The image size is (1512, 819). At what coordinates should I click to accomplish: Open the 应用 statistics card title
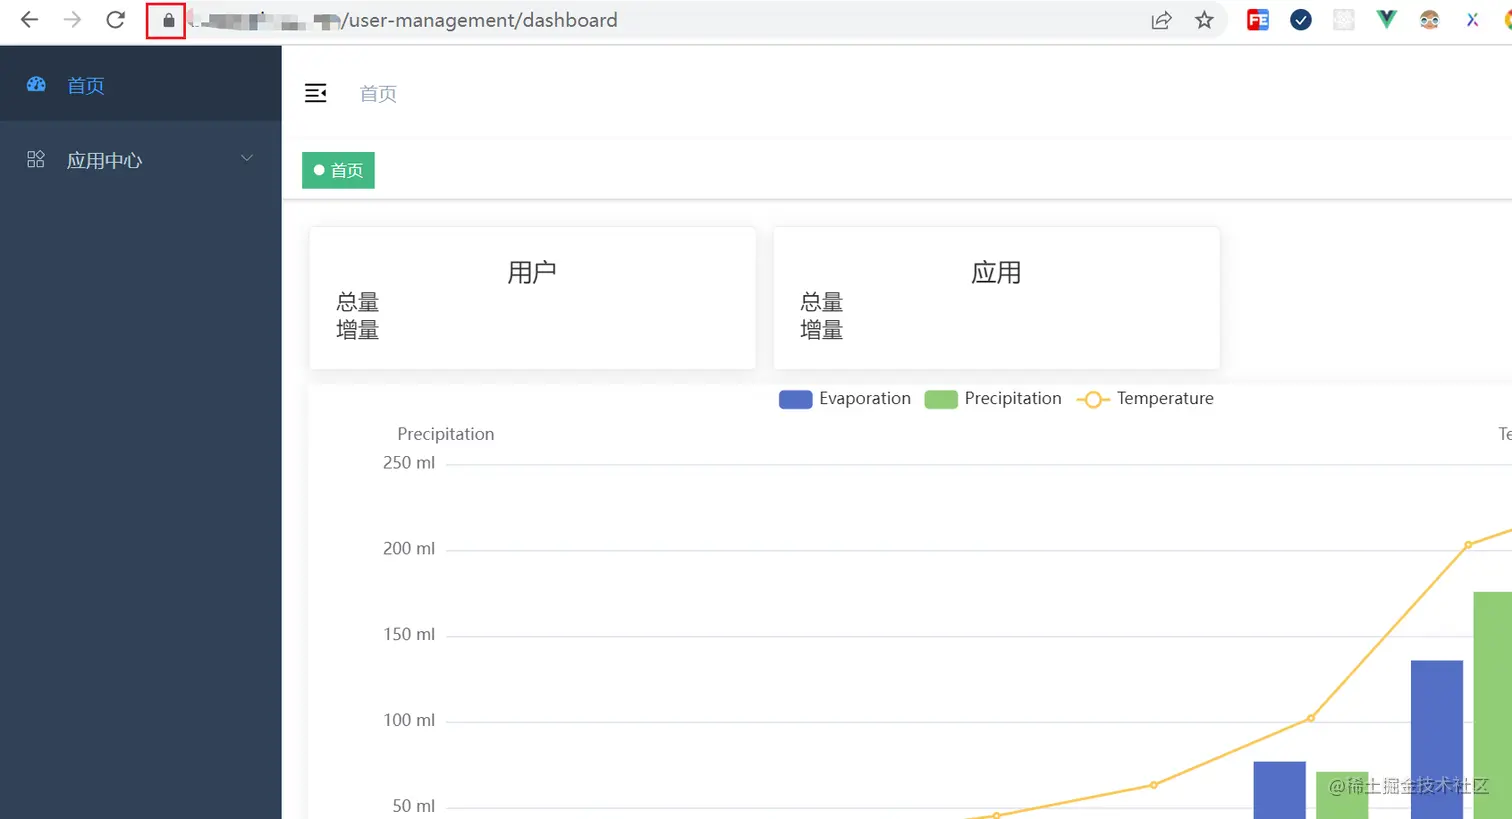click(x=996, y=273)
